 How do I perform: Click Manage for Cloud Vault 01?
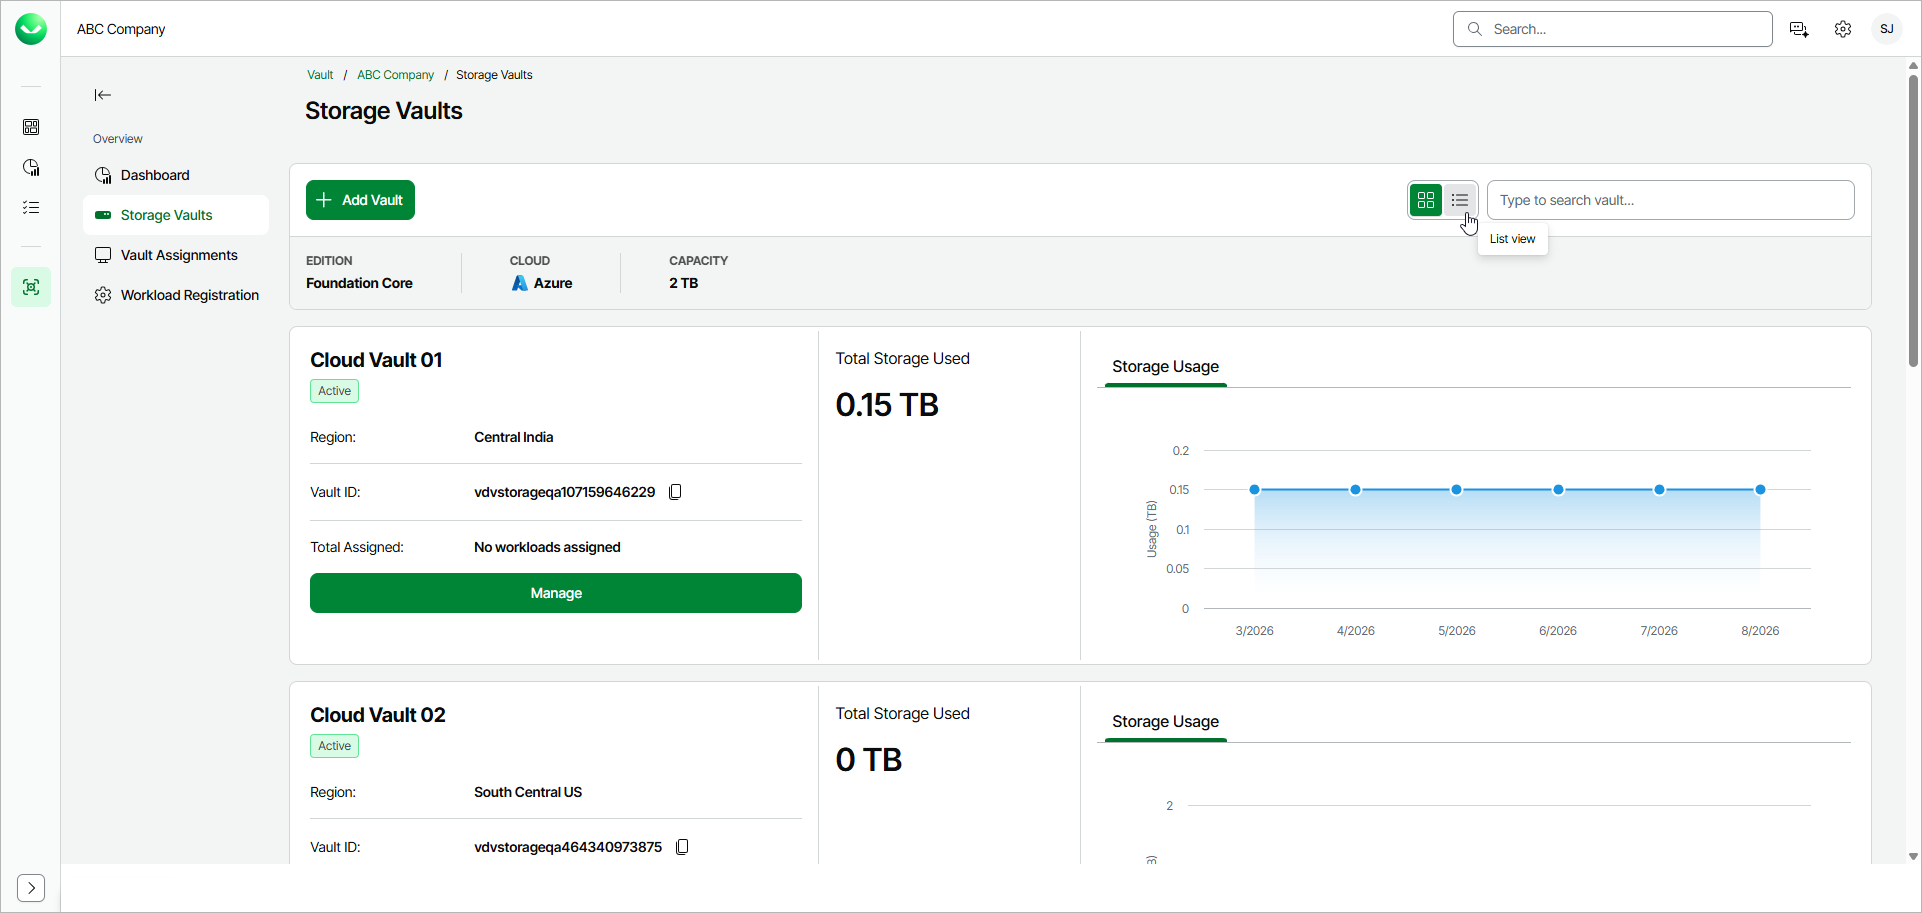tap(556, 593)
